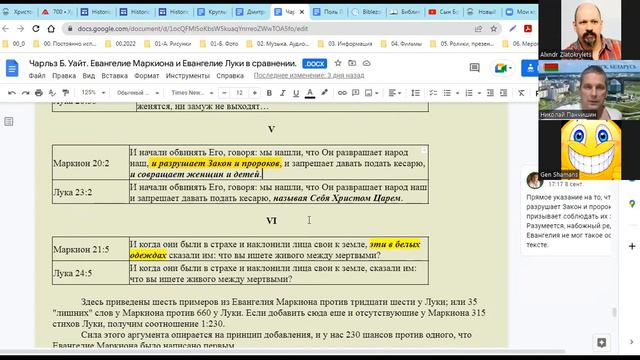Open bookmark folder 02. Музыка. Аудио

278,44
